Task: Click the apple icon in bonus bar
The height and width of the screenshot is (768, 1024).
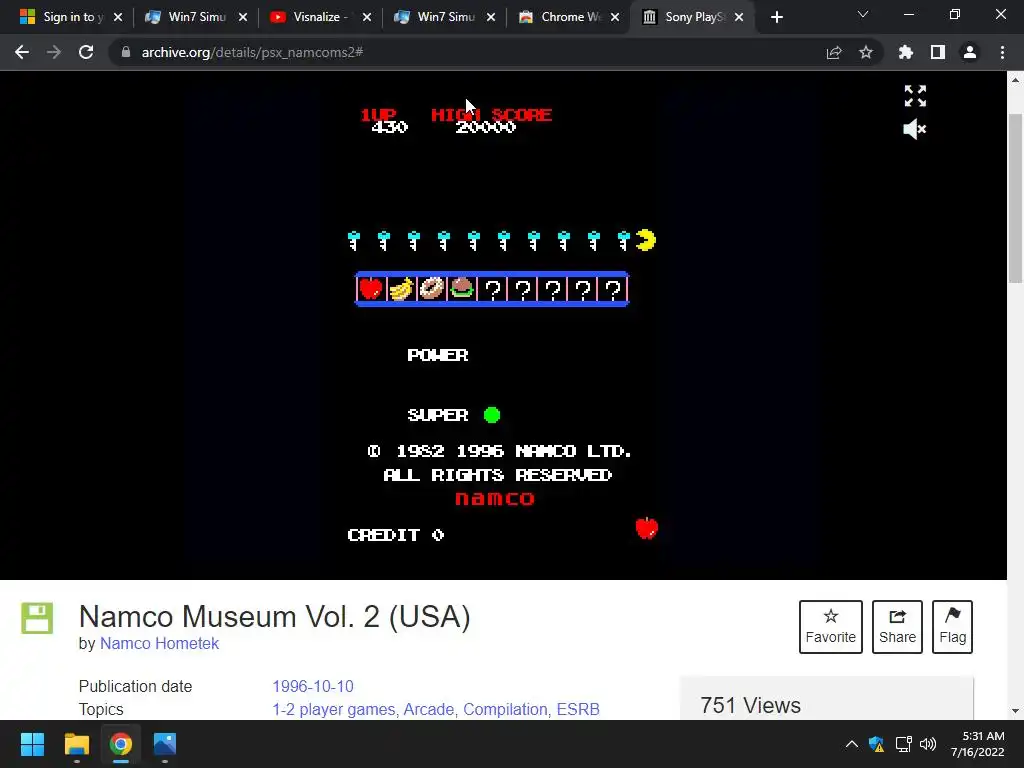Action: coord(371,288)
